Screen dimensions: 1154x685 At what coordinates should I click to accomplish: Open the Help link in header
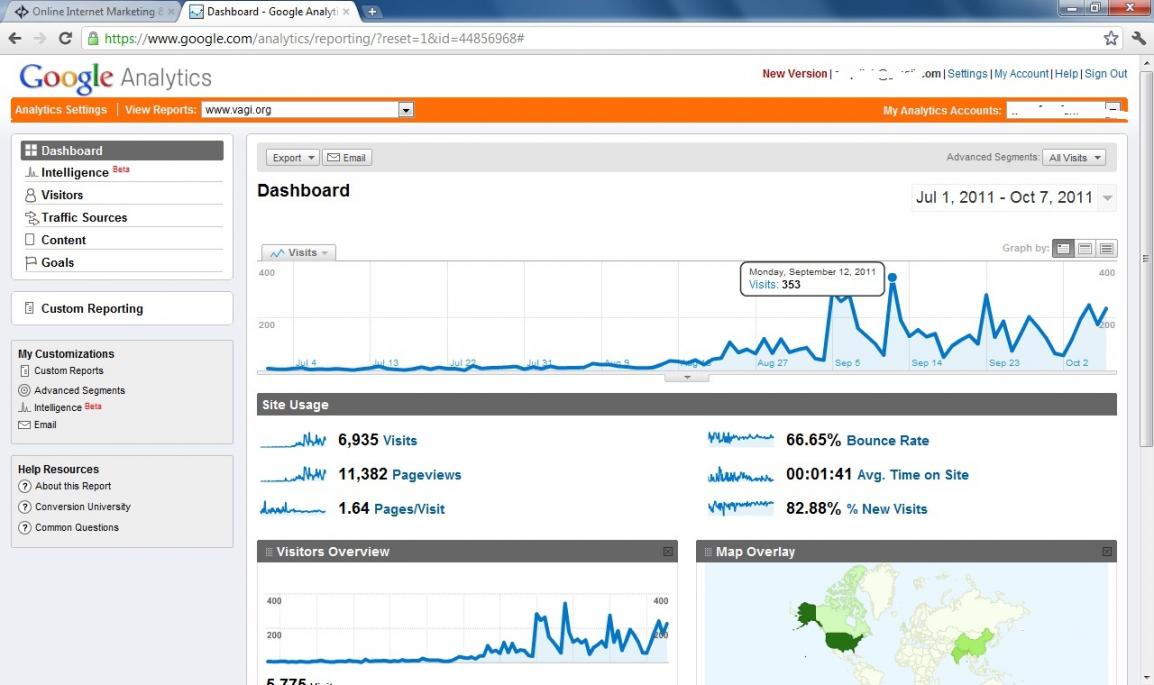click(x=1066, y=74)
